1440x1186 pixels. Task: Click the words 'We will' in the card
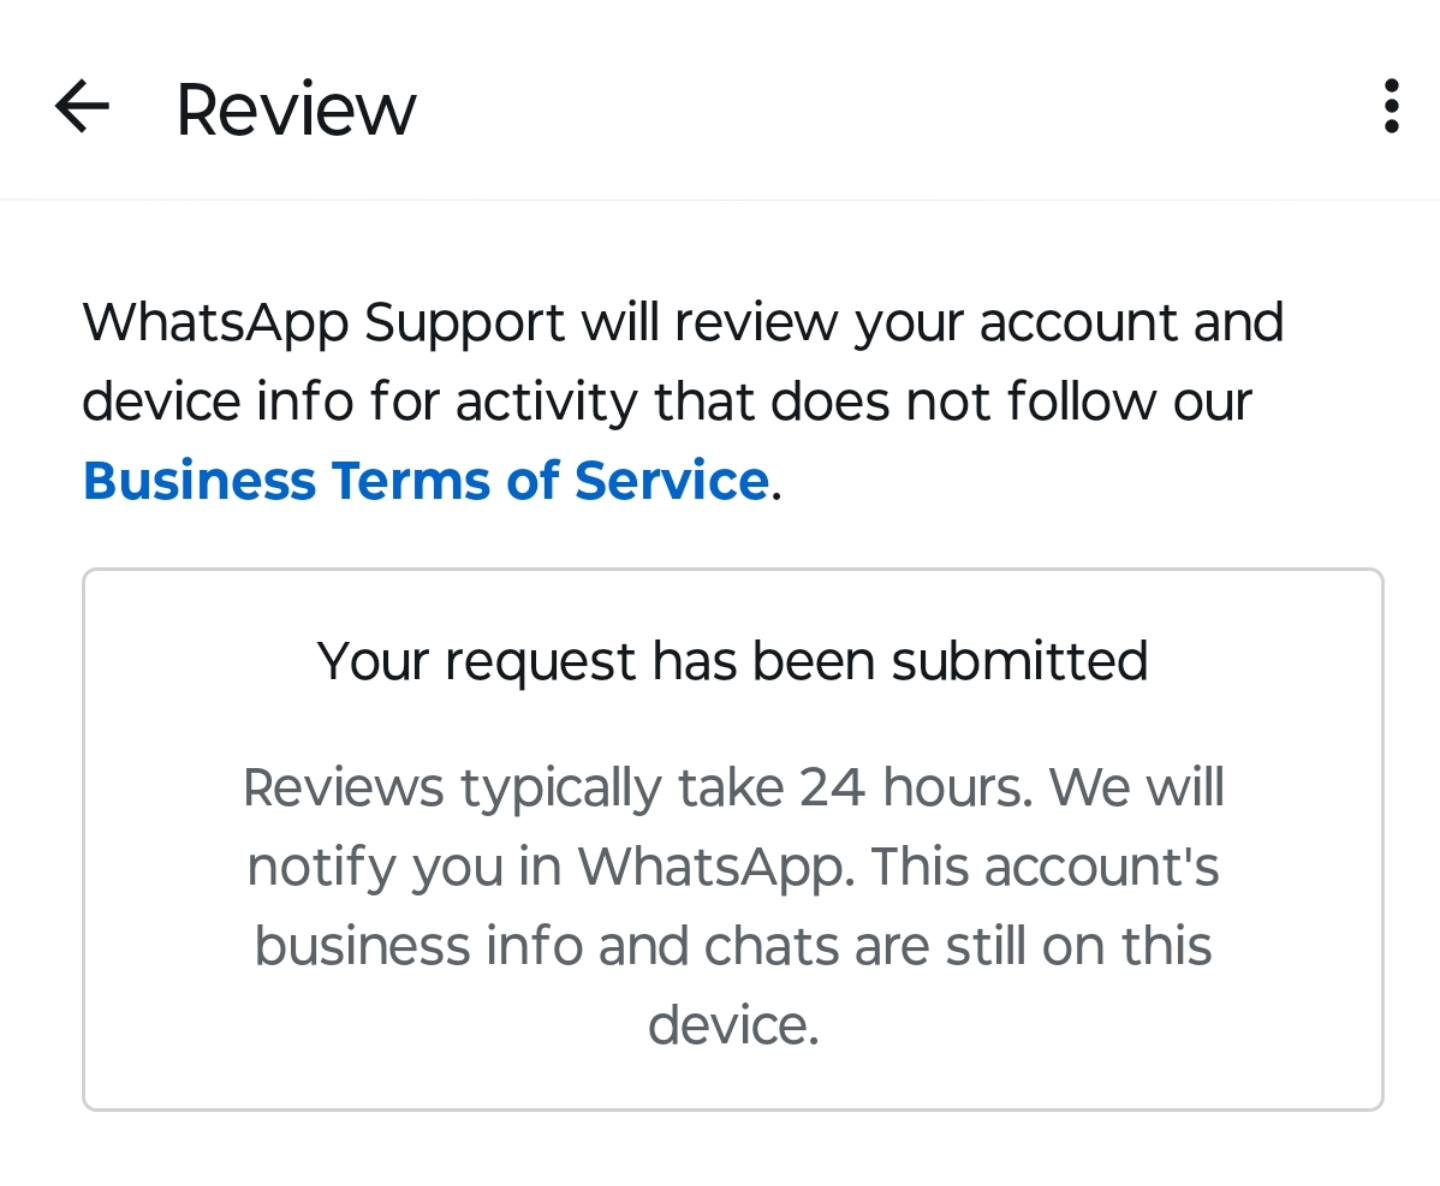pyautogui.click(x=1137, y=787)
